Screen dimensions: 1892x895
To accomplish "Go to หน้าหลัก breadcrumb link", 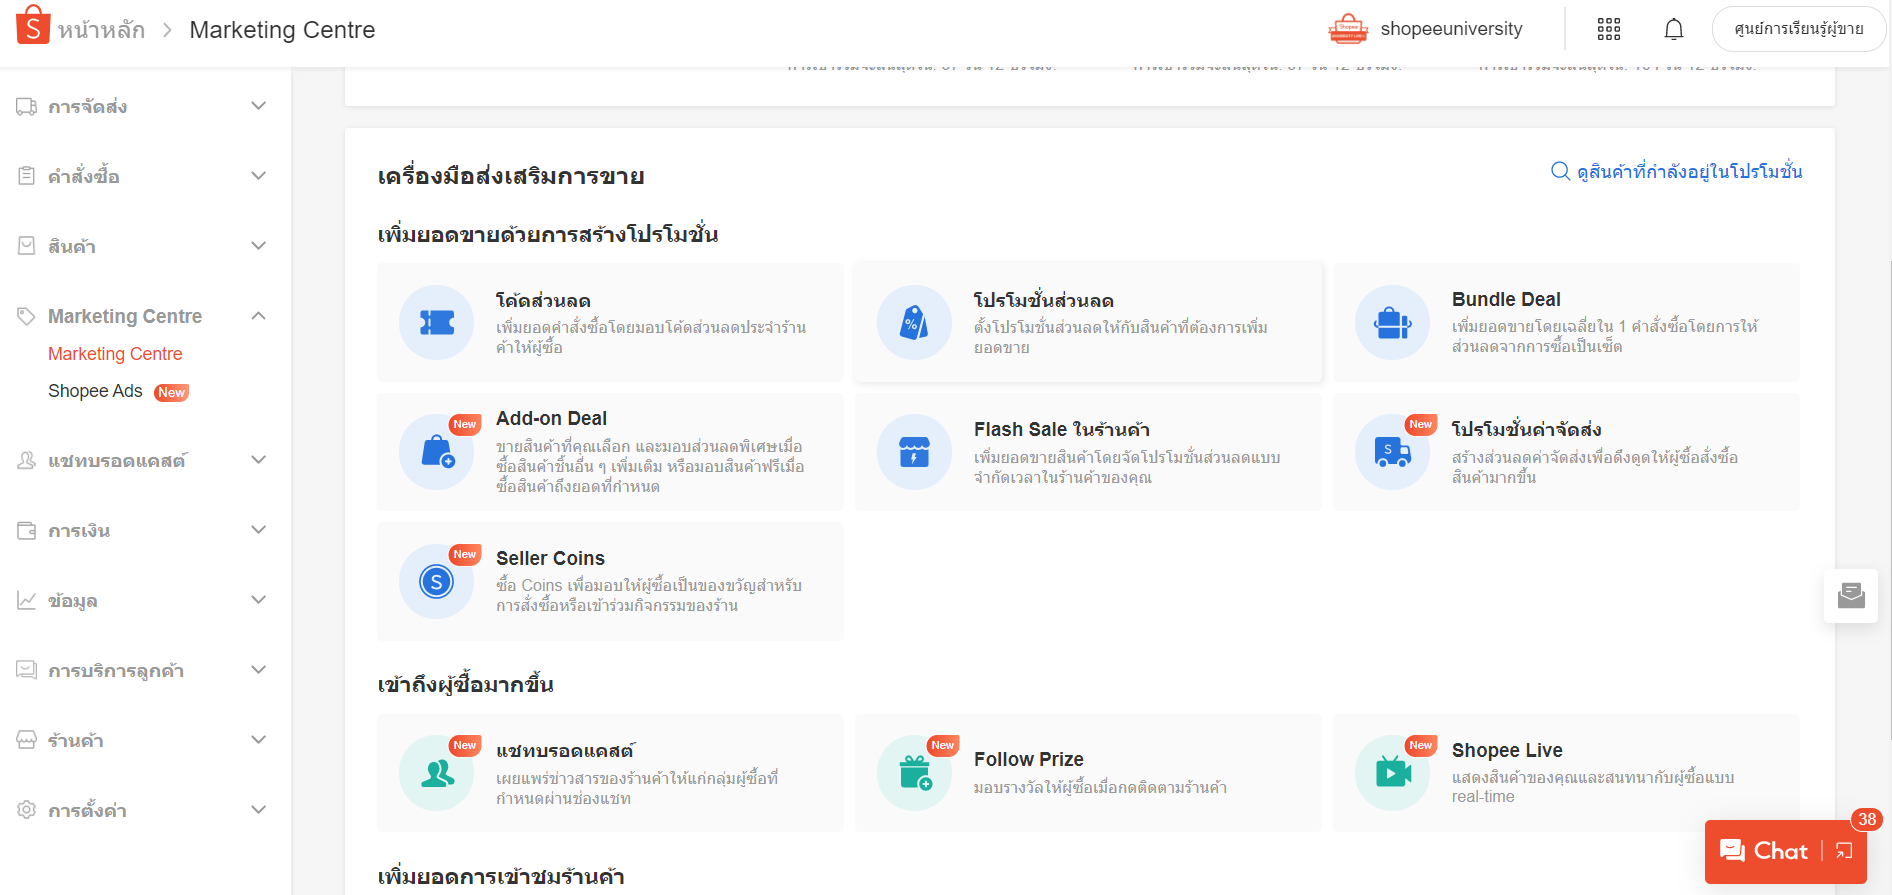I will (101, 30).
